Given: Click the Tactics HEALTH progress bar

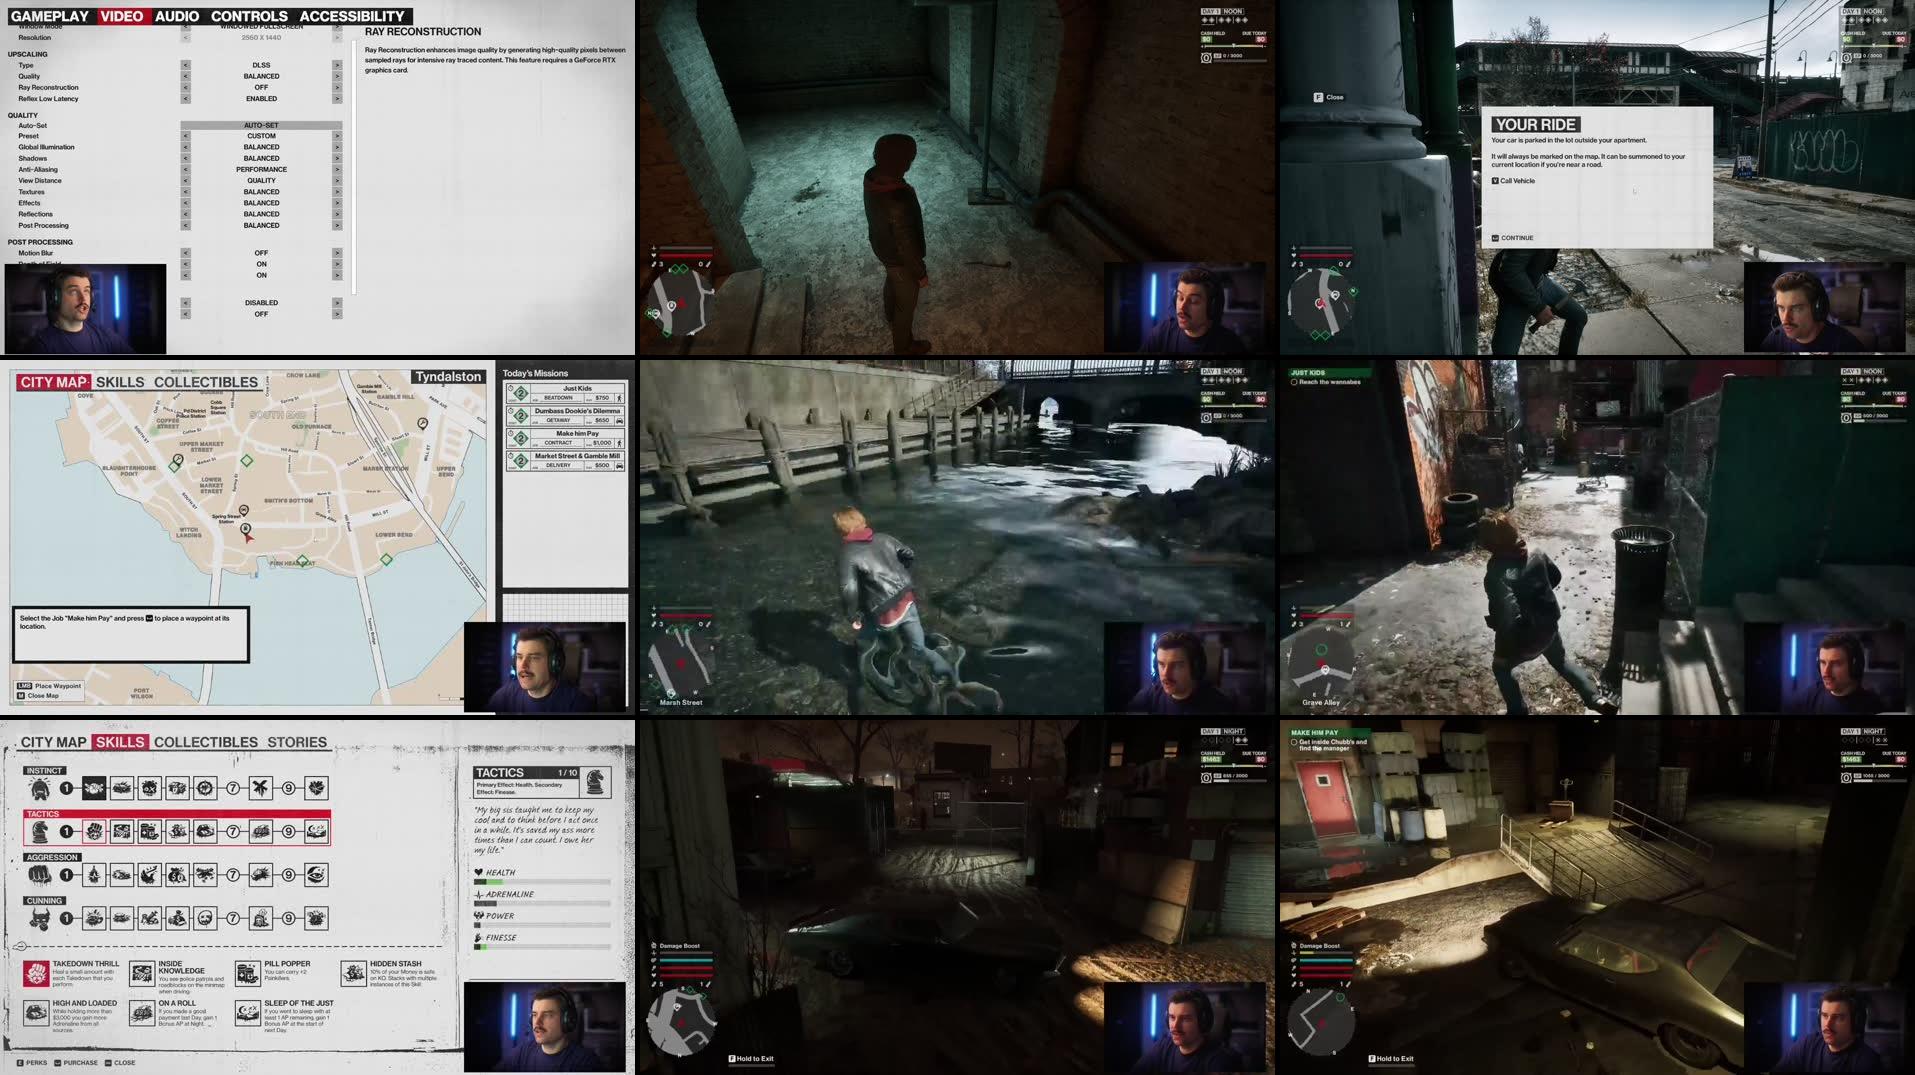Looking at the screenshot, I should tap(542, 882).
